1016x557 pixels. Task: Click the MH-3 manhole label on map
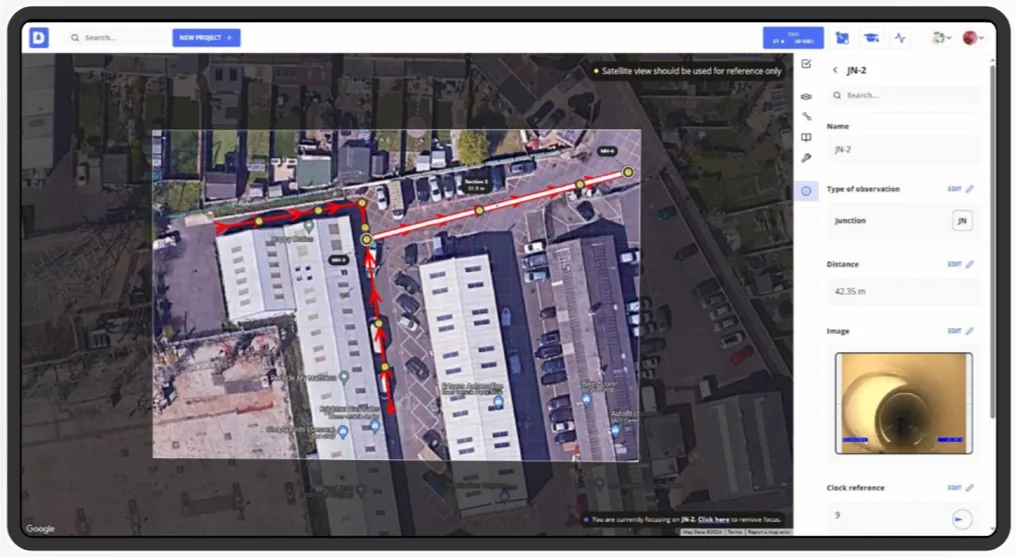coord(338,260)
